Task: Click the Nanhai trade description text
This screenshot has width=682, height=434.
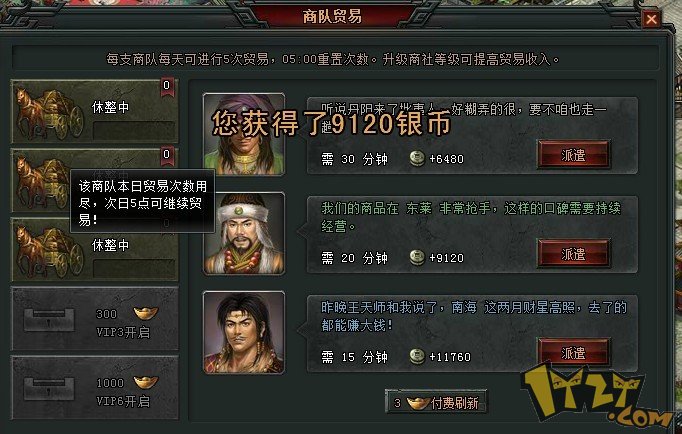Action: point(474,317)
